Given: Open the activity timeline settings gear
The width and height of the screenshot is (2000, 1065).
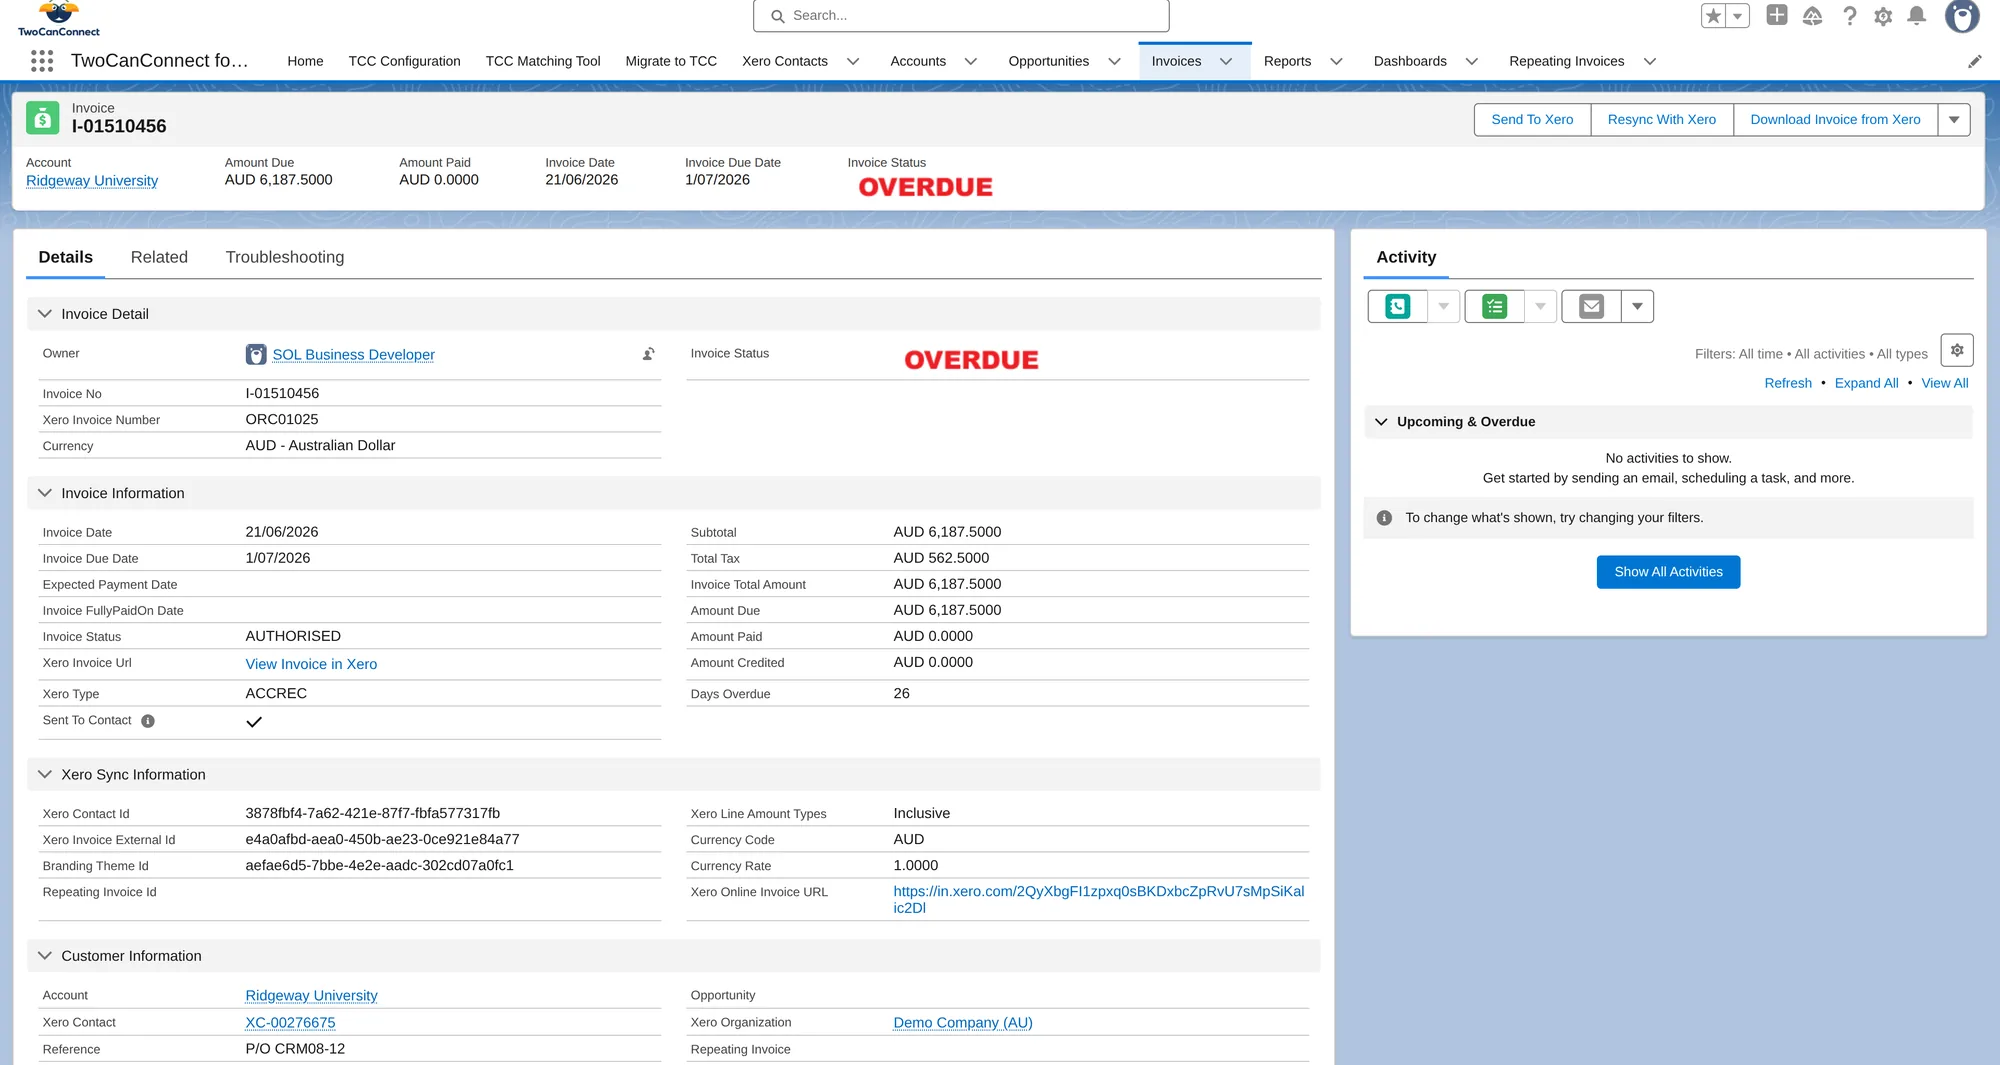Looking at the screenshot, I should pyautogui.click(x=1957, y=350).
